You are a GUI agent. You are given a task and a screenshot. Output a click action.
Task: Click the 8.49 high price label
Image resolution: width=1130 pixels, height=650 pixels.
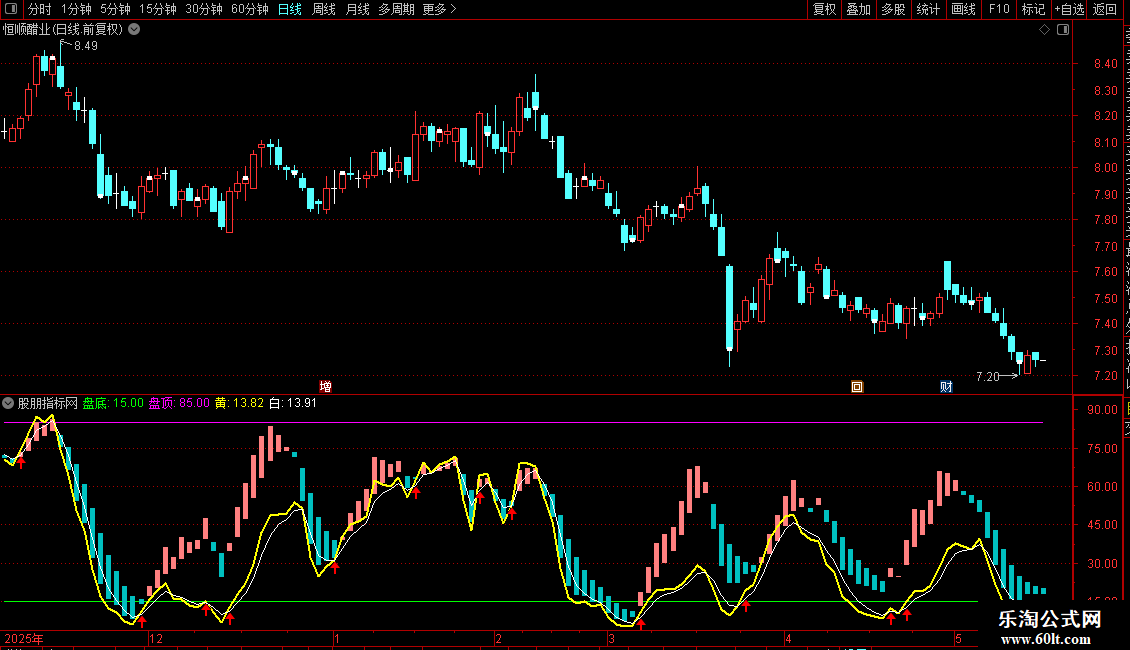click(86, 46)
